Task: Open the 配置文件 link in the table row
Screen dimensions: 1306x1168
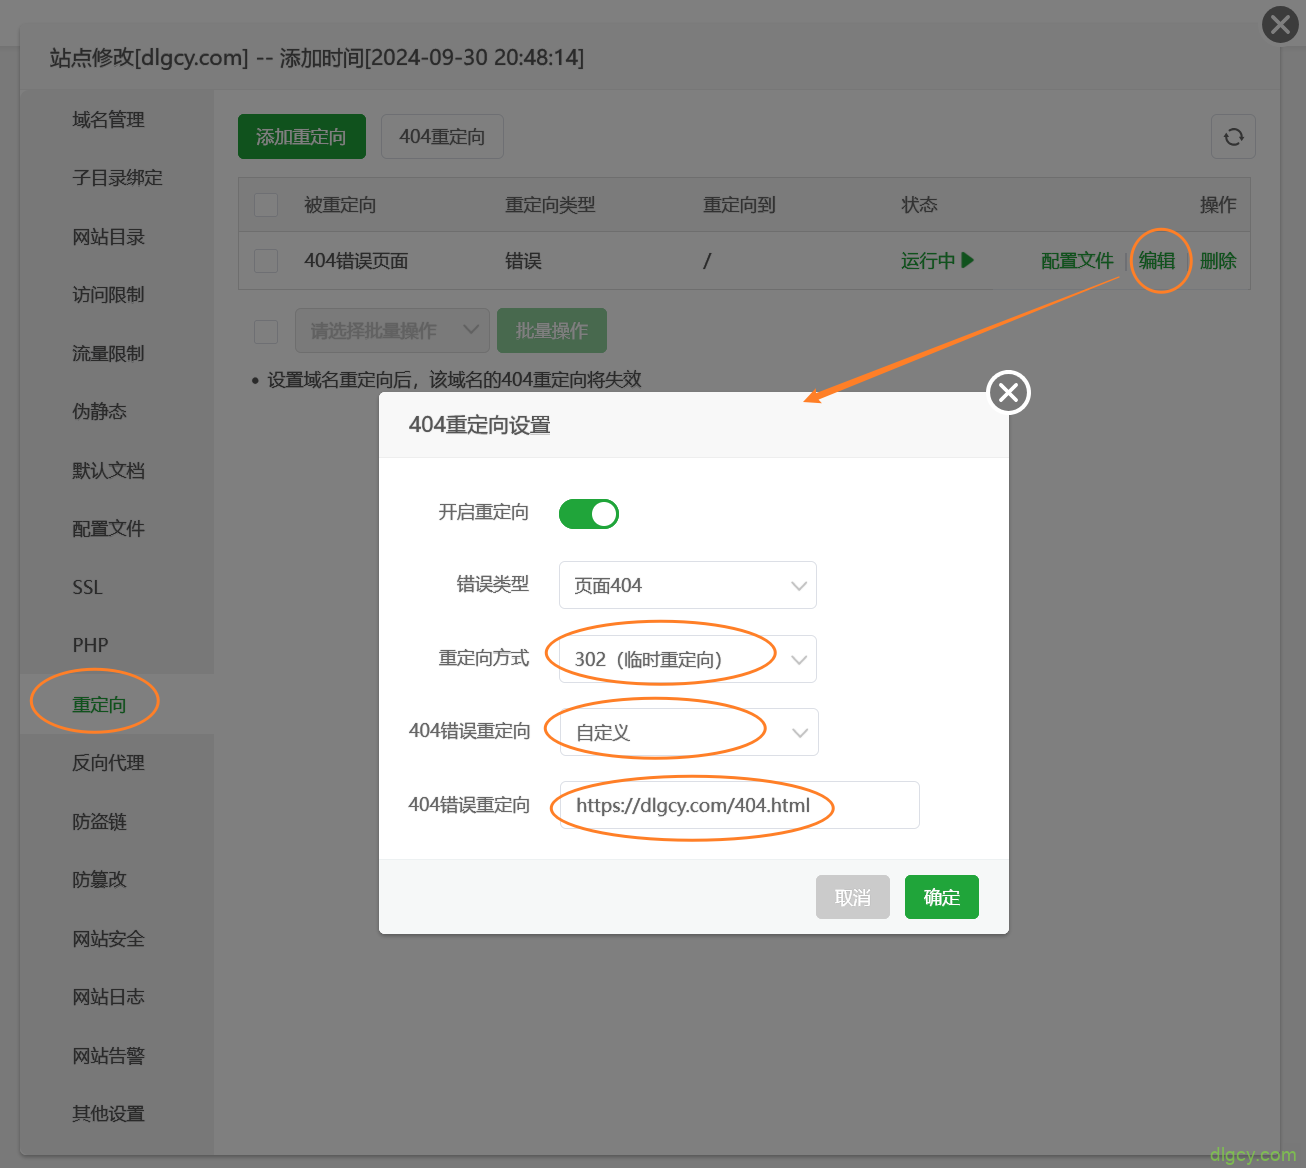Action: click(x=1077, y=261)
